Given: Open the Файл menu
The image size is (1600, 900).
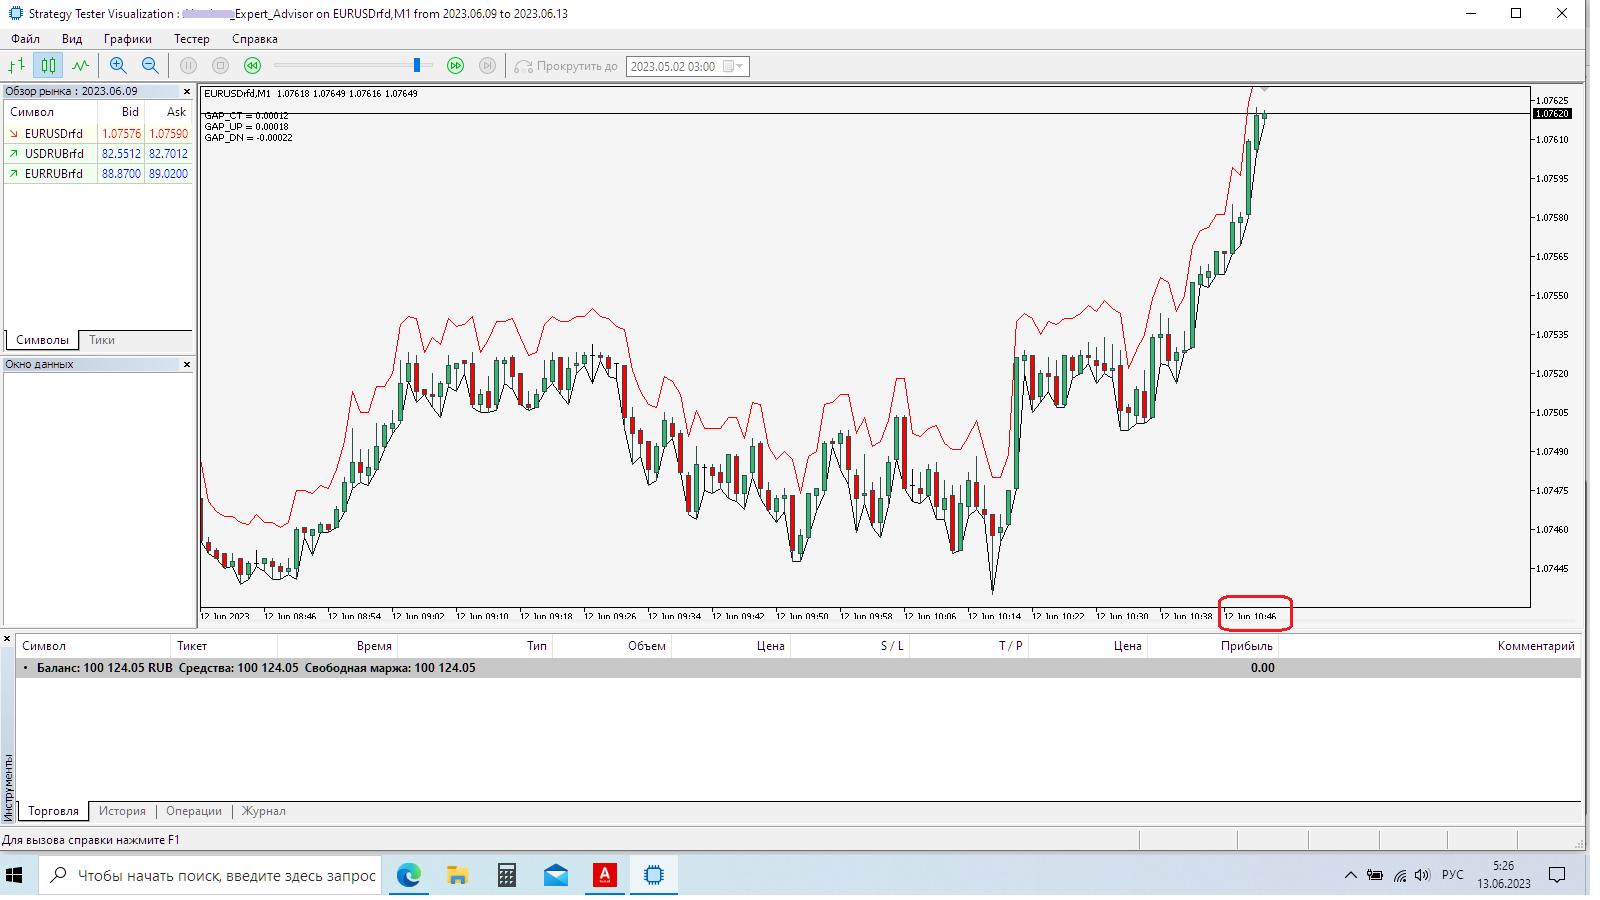Looking at the screenshot, I should coord(26,39).
